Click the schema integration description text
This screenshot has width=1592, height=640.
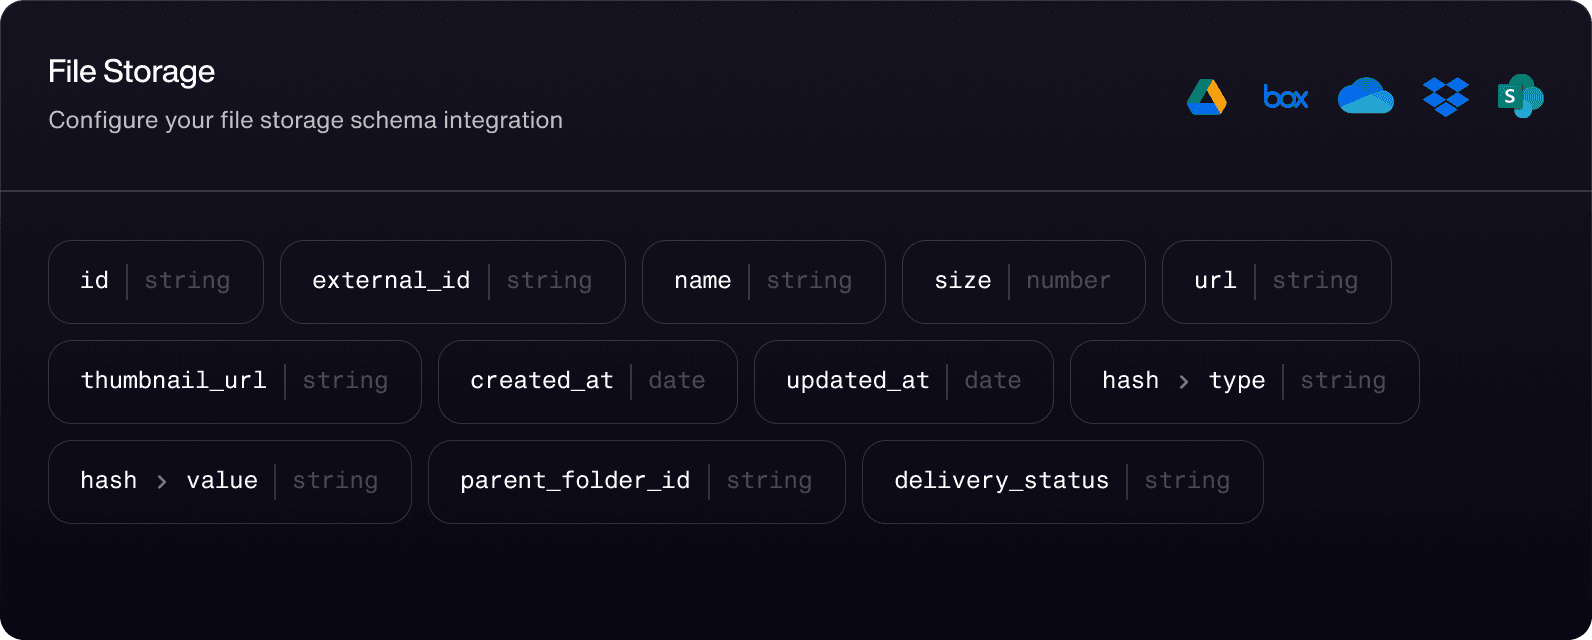(x=305, y=120)
